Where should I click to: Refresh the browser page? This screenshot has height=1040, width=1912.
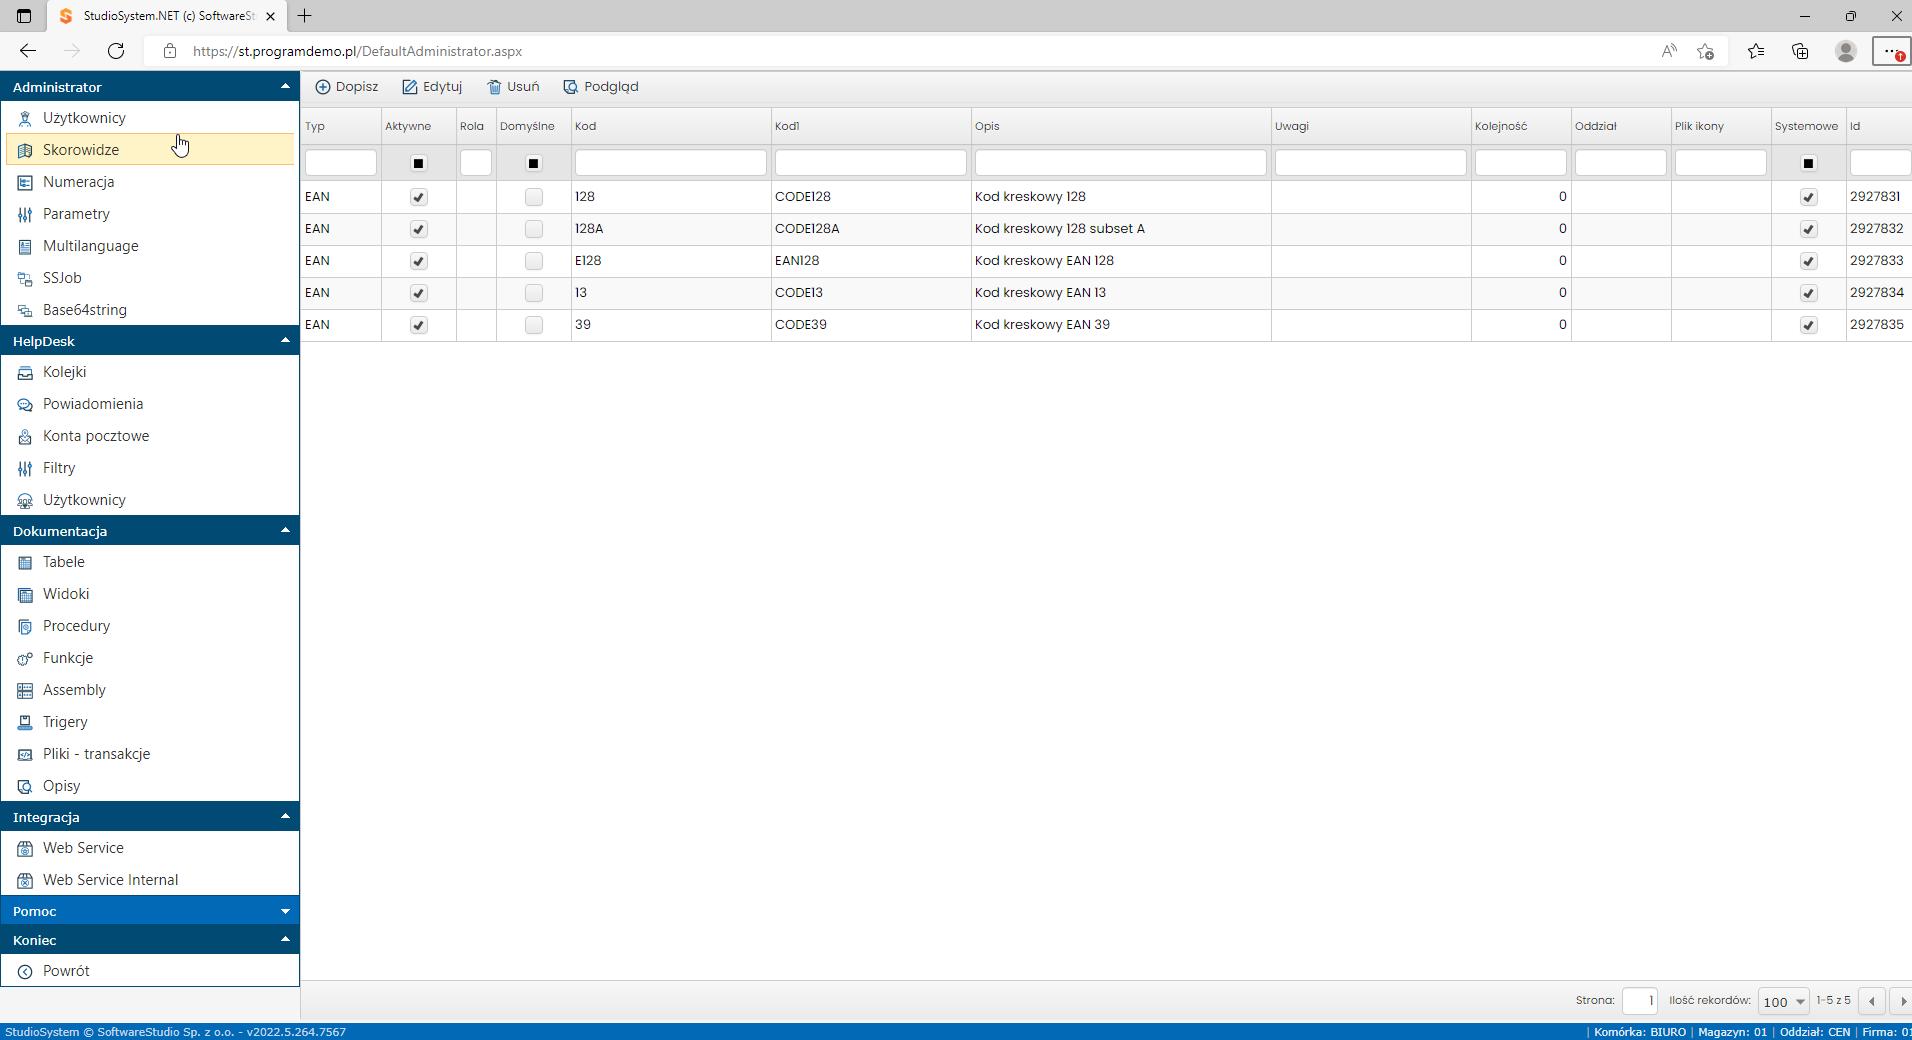[116, 51]
